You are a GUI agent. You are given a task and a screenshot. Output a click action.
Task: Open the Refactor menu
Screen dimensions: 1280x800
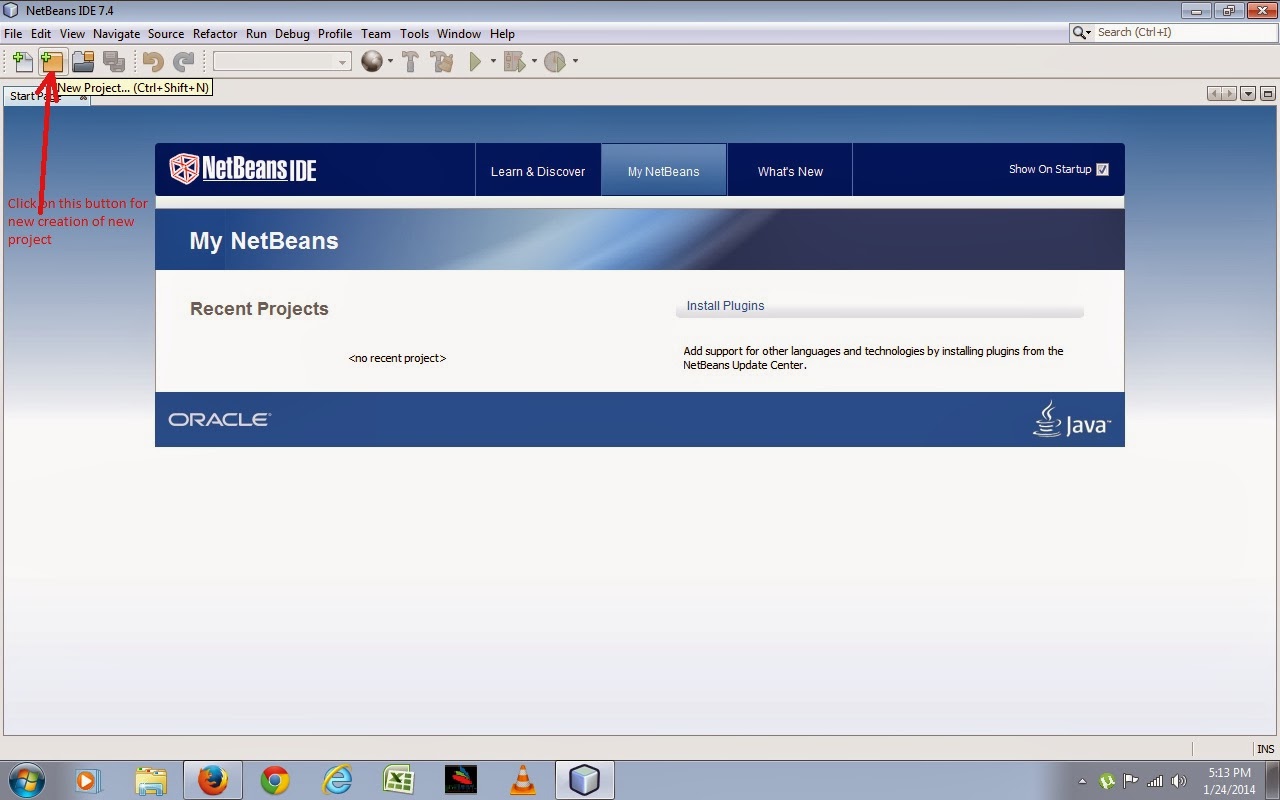[x=215, y=33]
